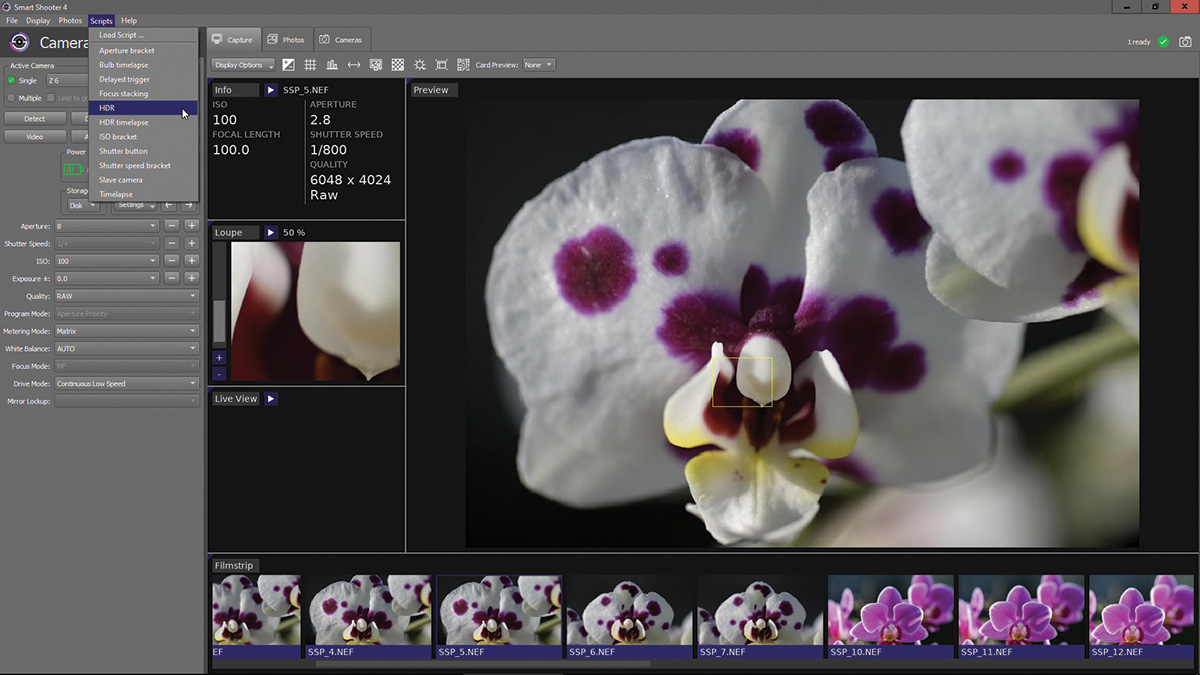Click the horizontal flip arrows icon
This screenshot has width=1200, height=675.
point(354,65)
